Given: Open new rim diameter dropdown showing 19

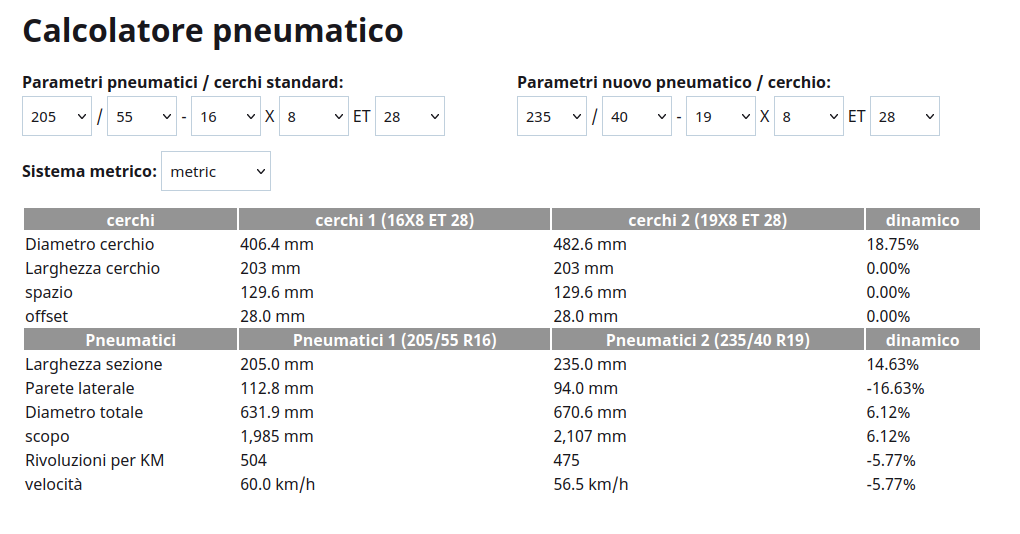Looking at the screenshot, I should point(721,116).
